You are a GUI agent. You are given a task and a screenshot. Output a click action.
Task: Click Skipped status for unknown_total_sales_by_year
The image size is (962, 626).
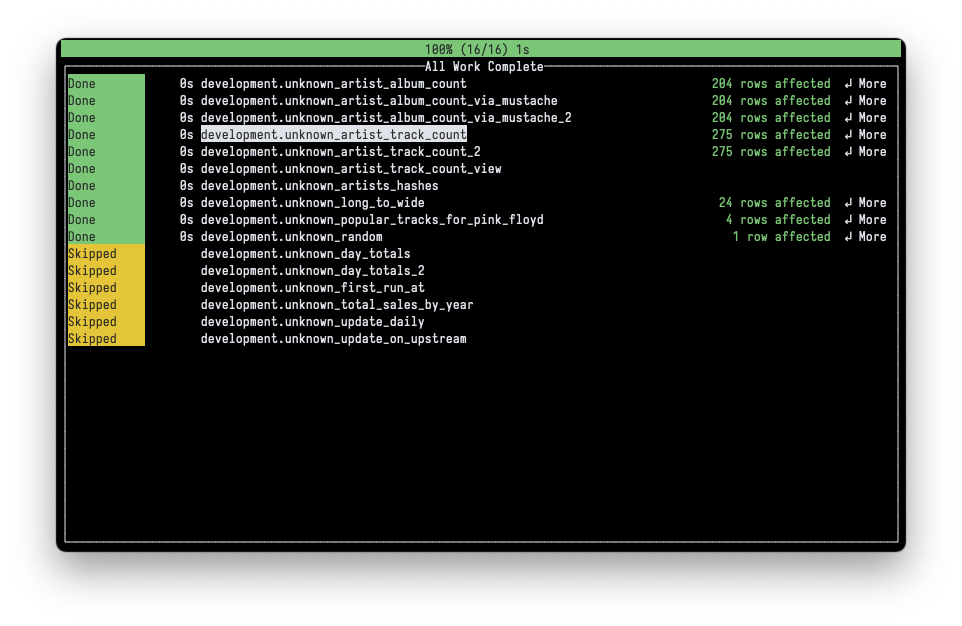point(92,304)
